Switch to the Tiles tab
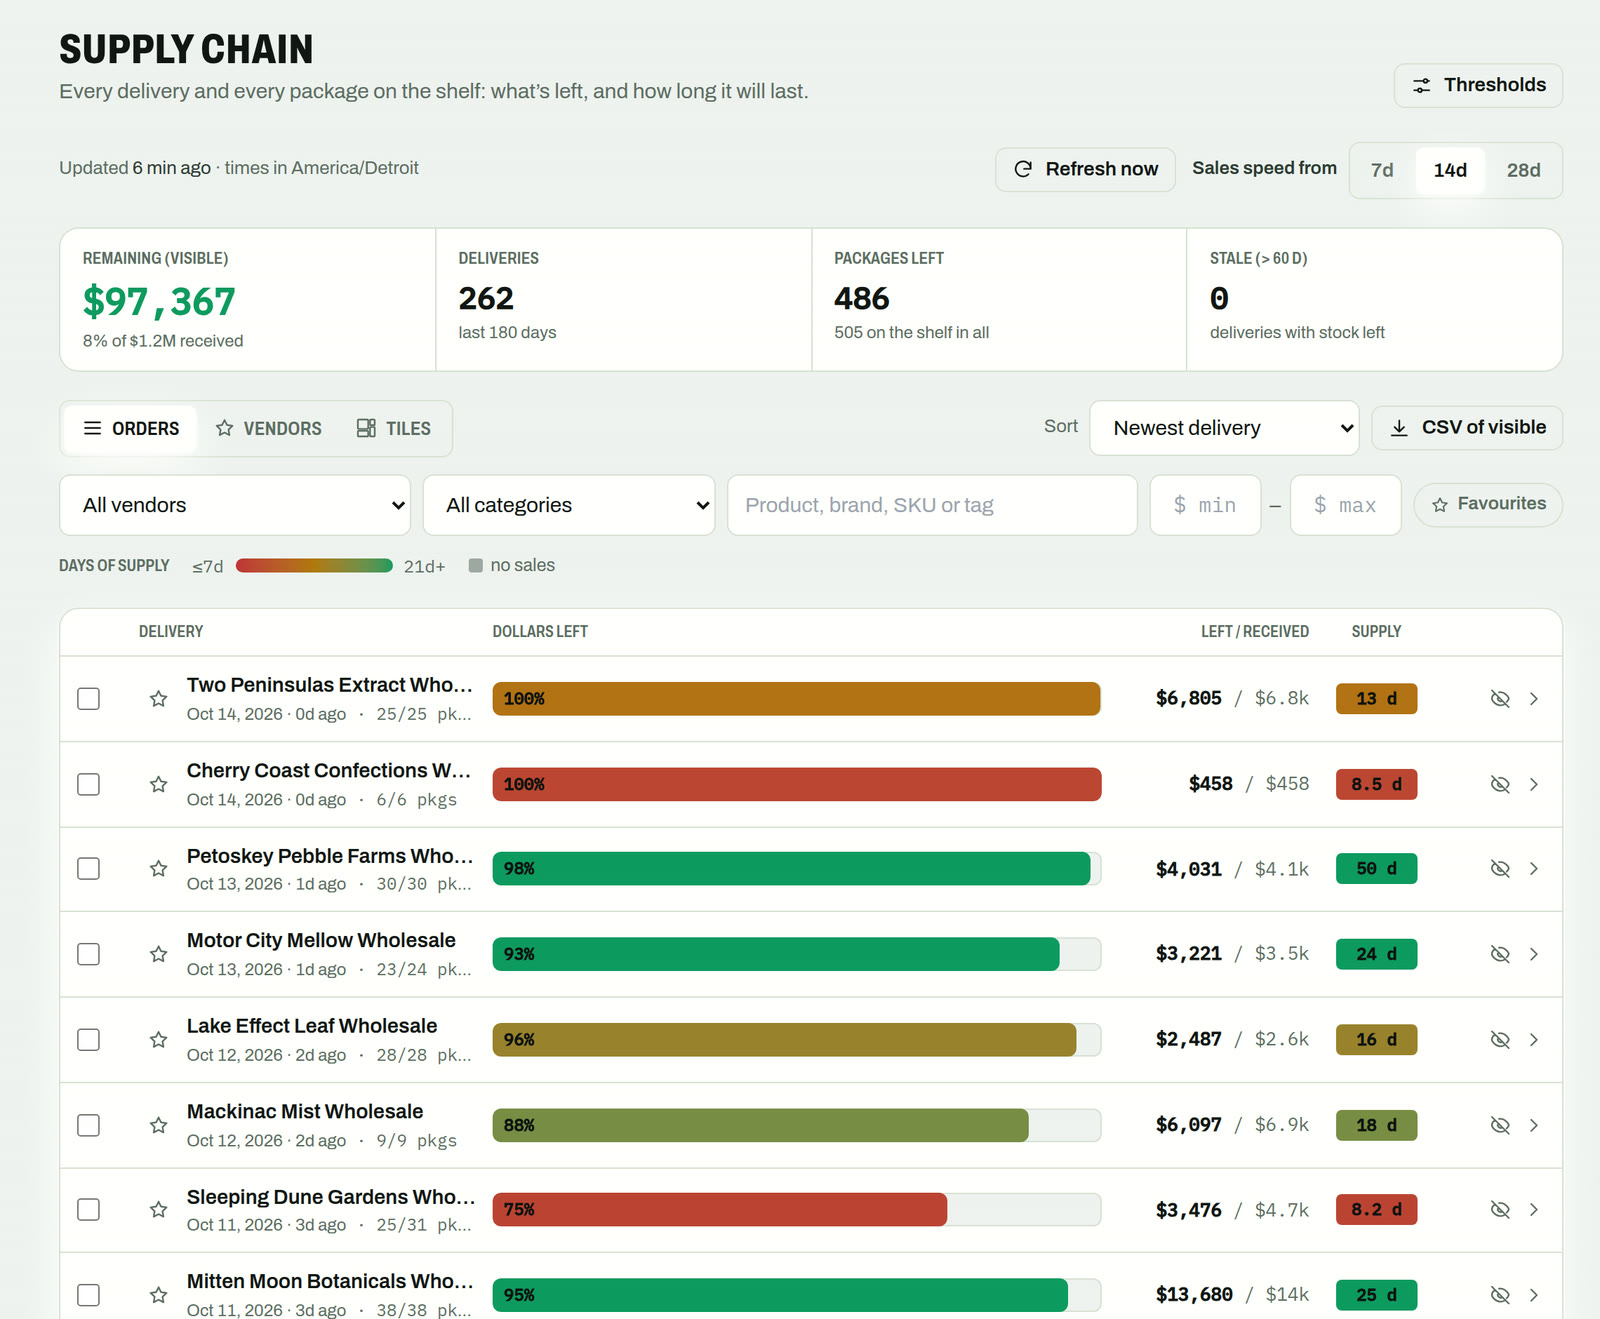 [x=394, y=428]
